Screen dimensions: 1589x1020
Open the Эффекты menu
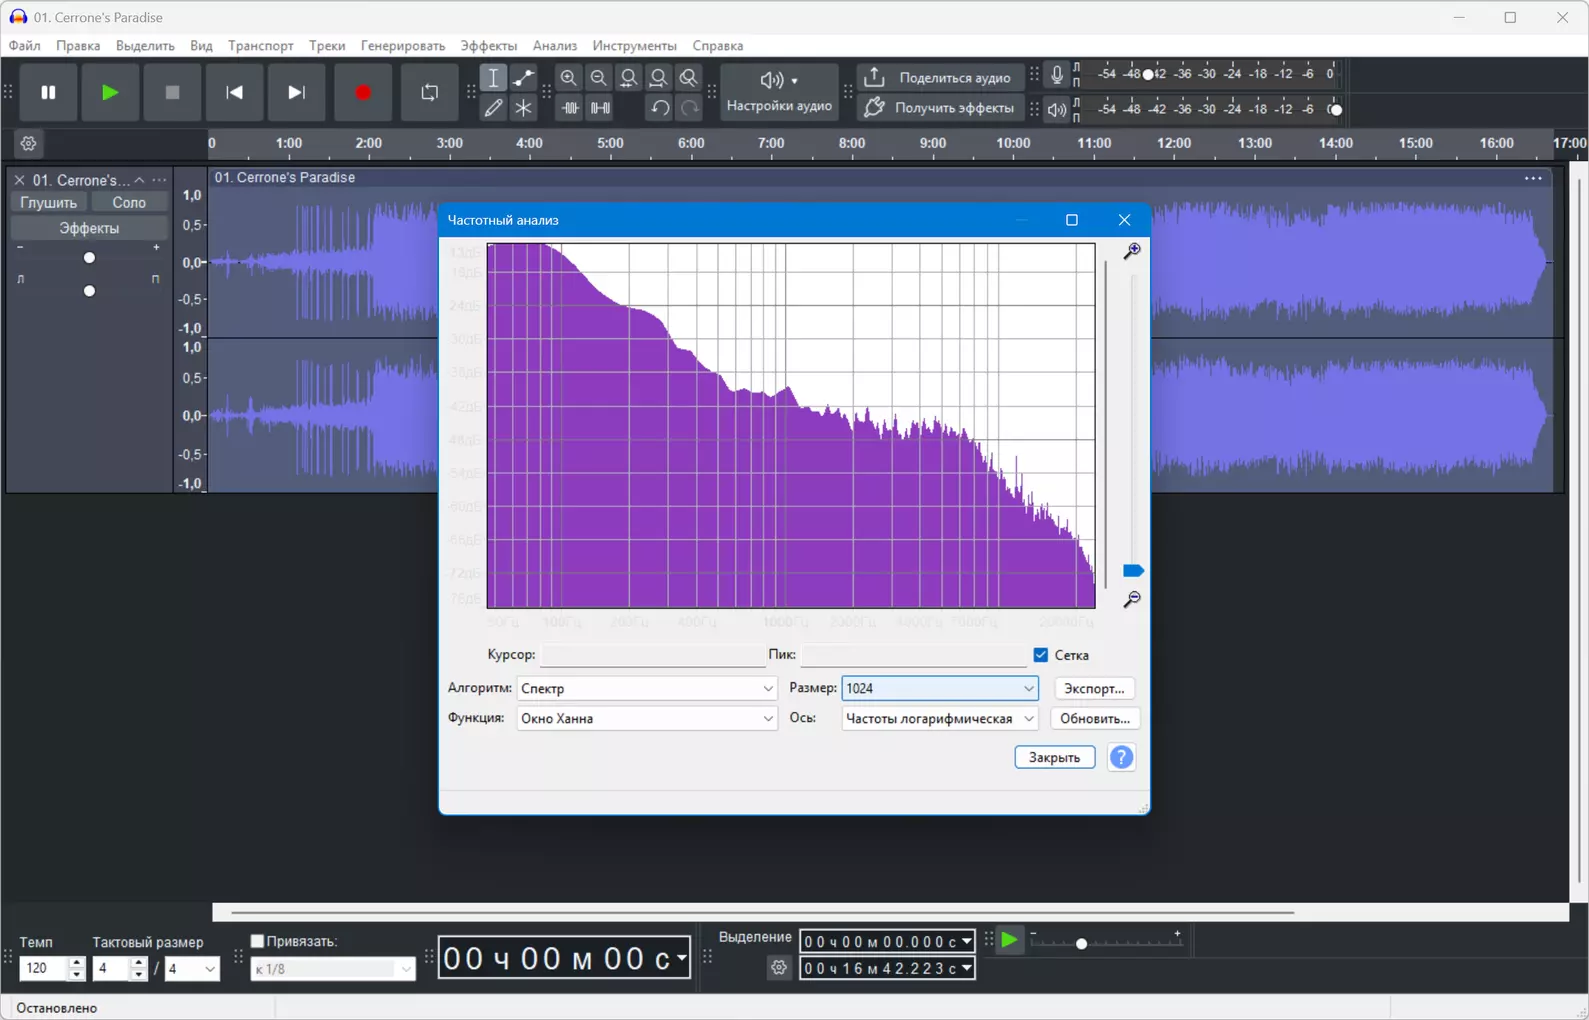(x=489, y=45)
